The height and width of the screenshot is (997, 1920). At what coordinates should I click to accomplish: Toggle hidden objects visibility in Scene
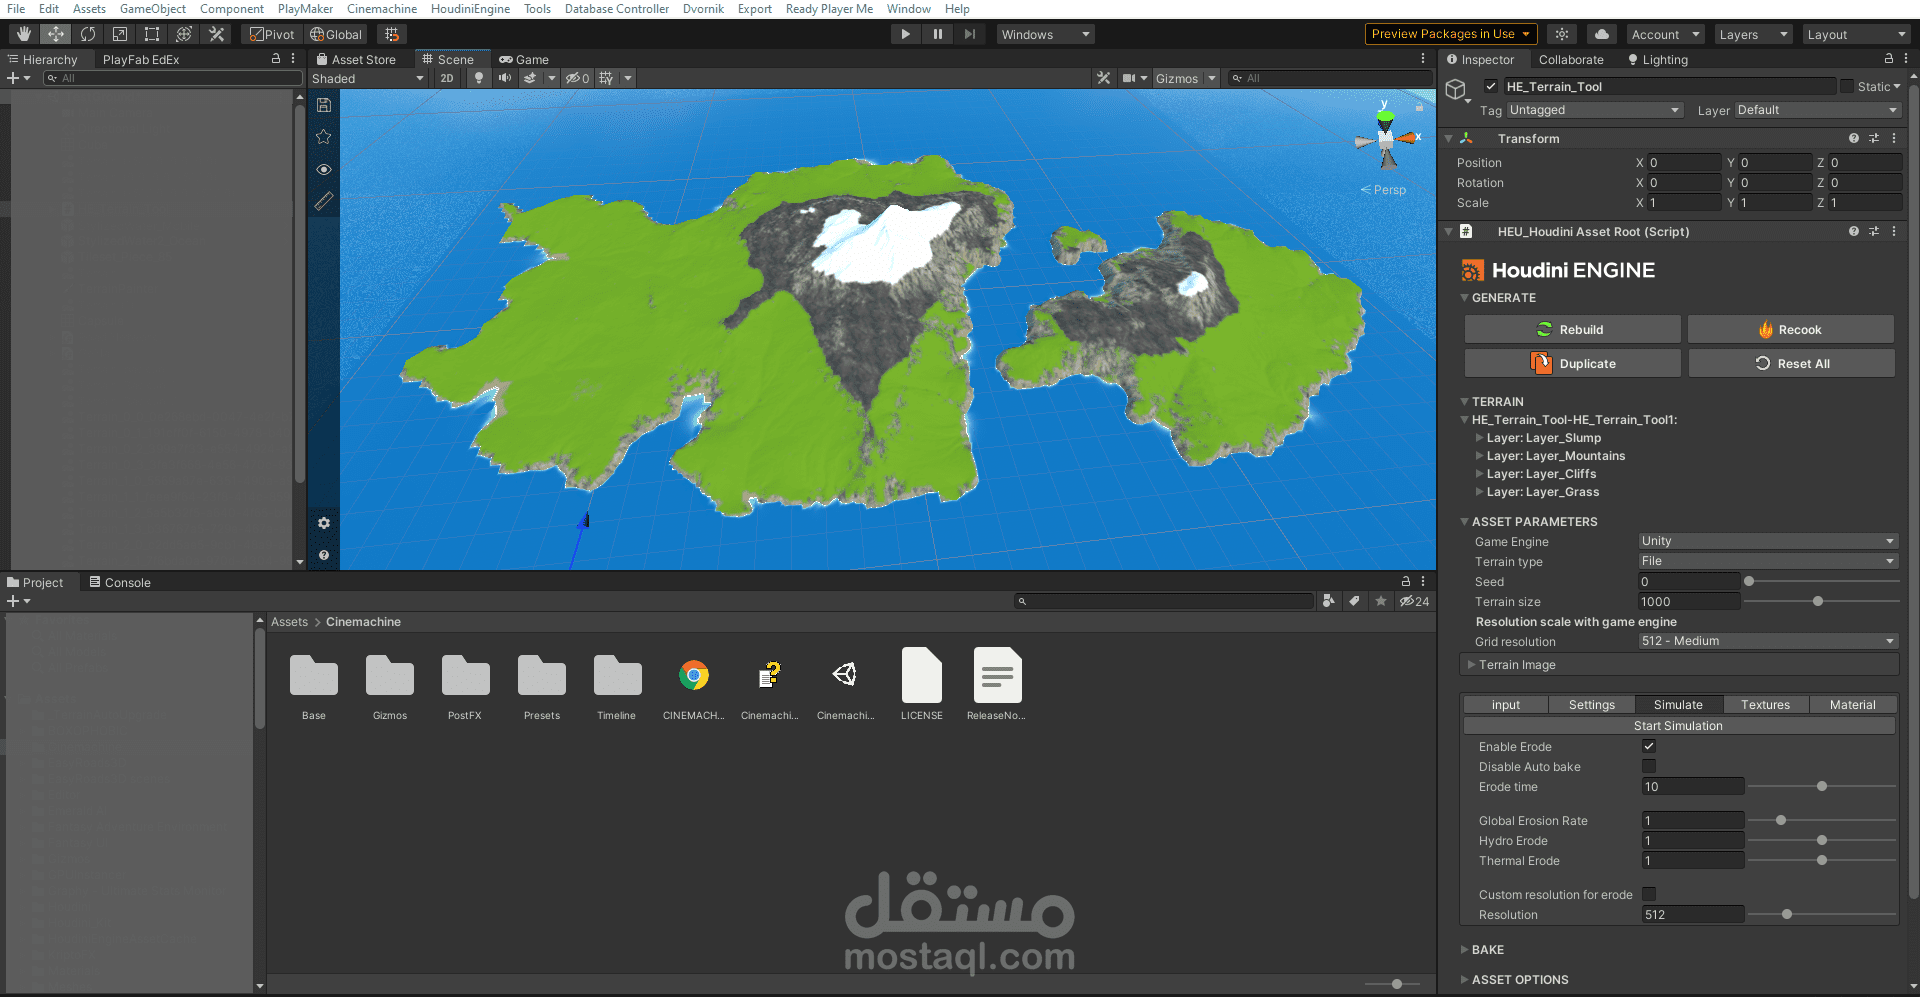click(578, 78)
